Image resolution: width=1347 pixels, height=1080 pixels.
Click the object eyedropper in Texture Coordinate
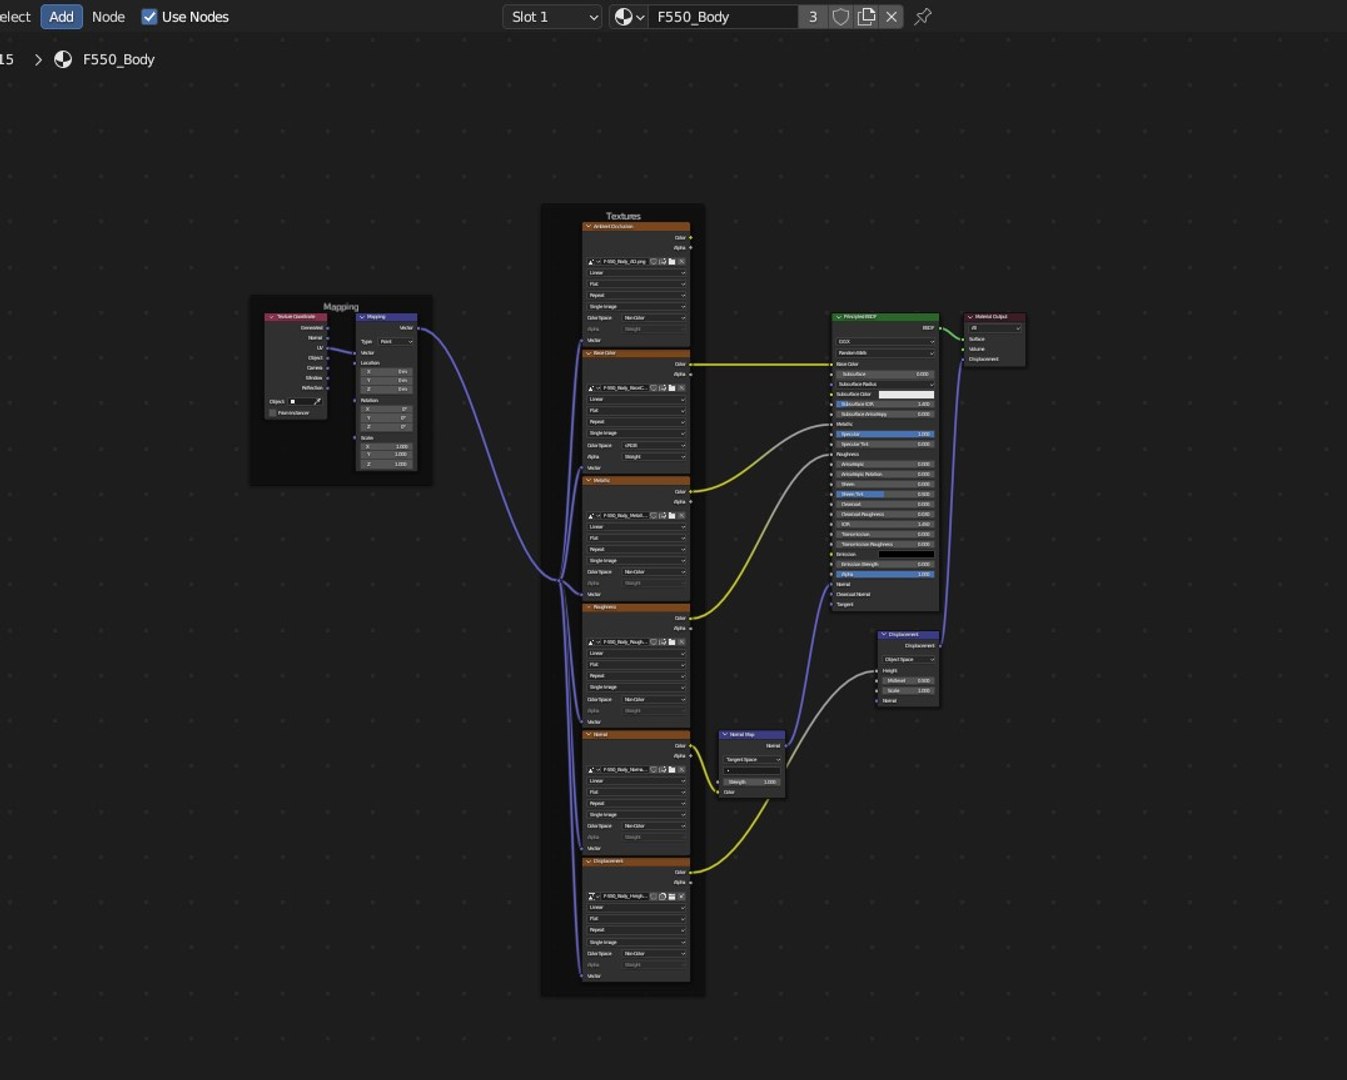317,401
